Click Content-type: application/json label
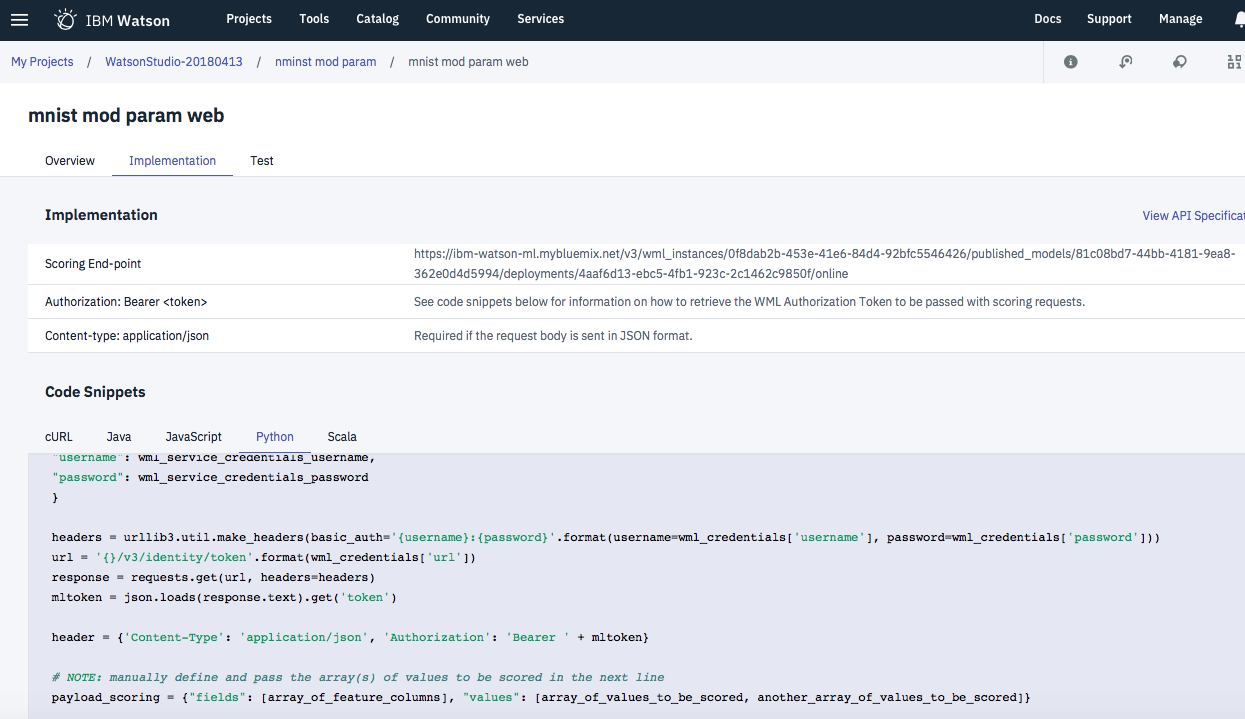Image resolution: width=1245 pixels, height=719 pixels. pyautogui.click(x=127, y=336)
